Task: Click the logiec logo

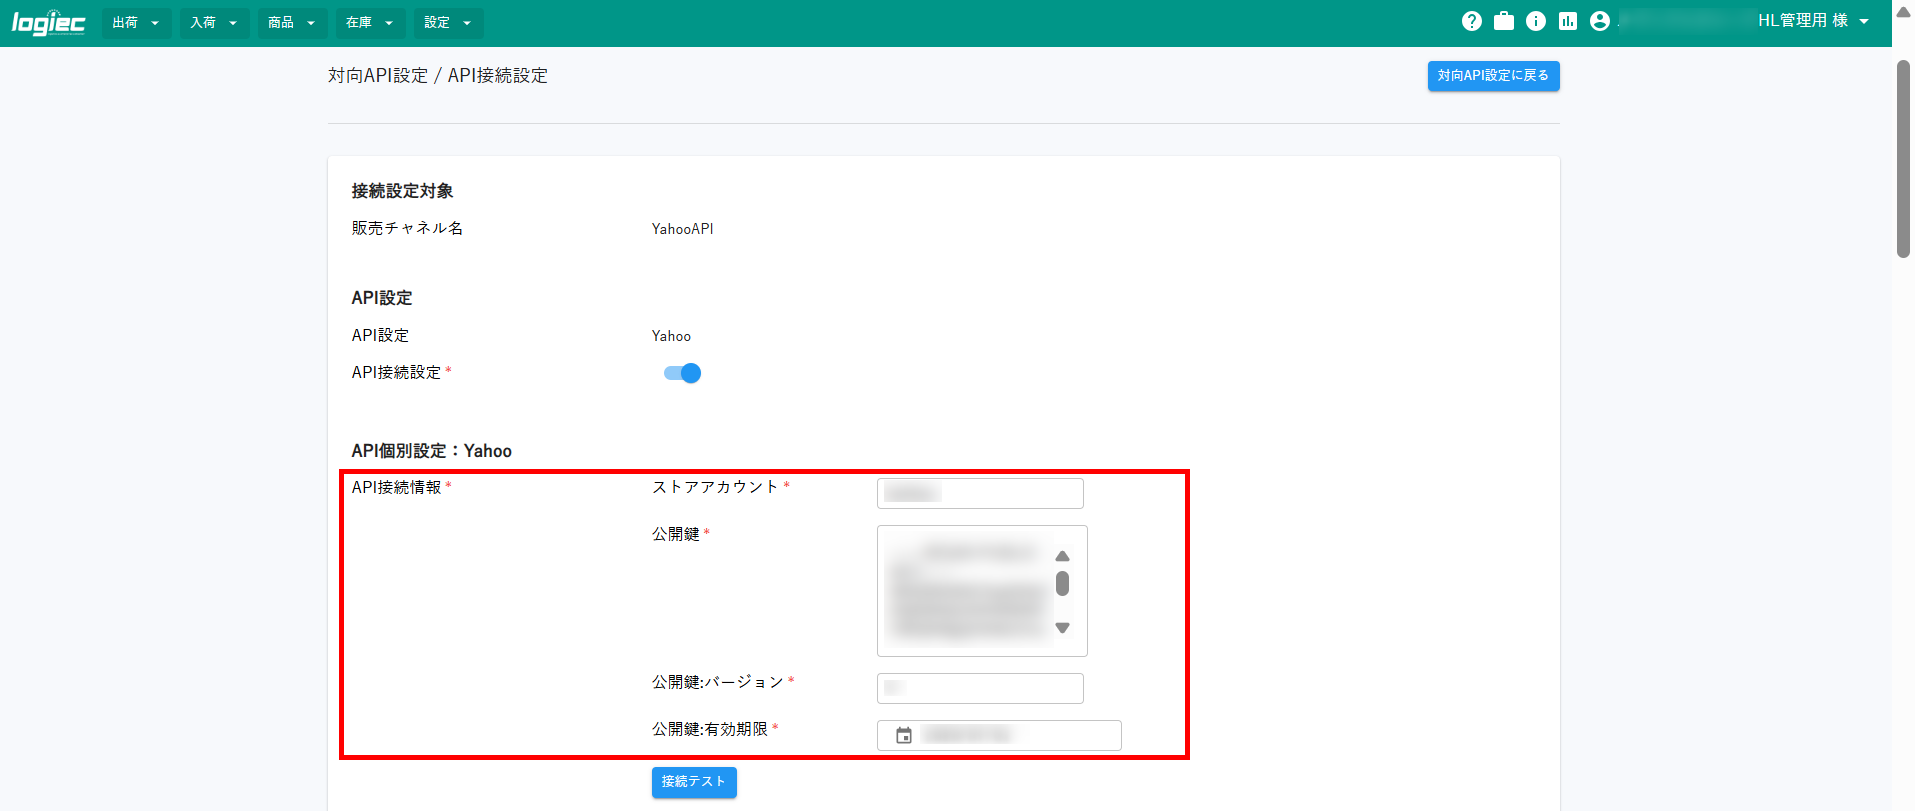Action: tap(48, 22)
